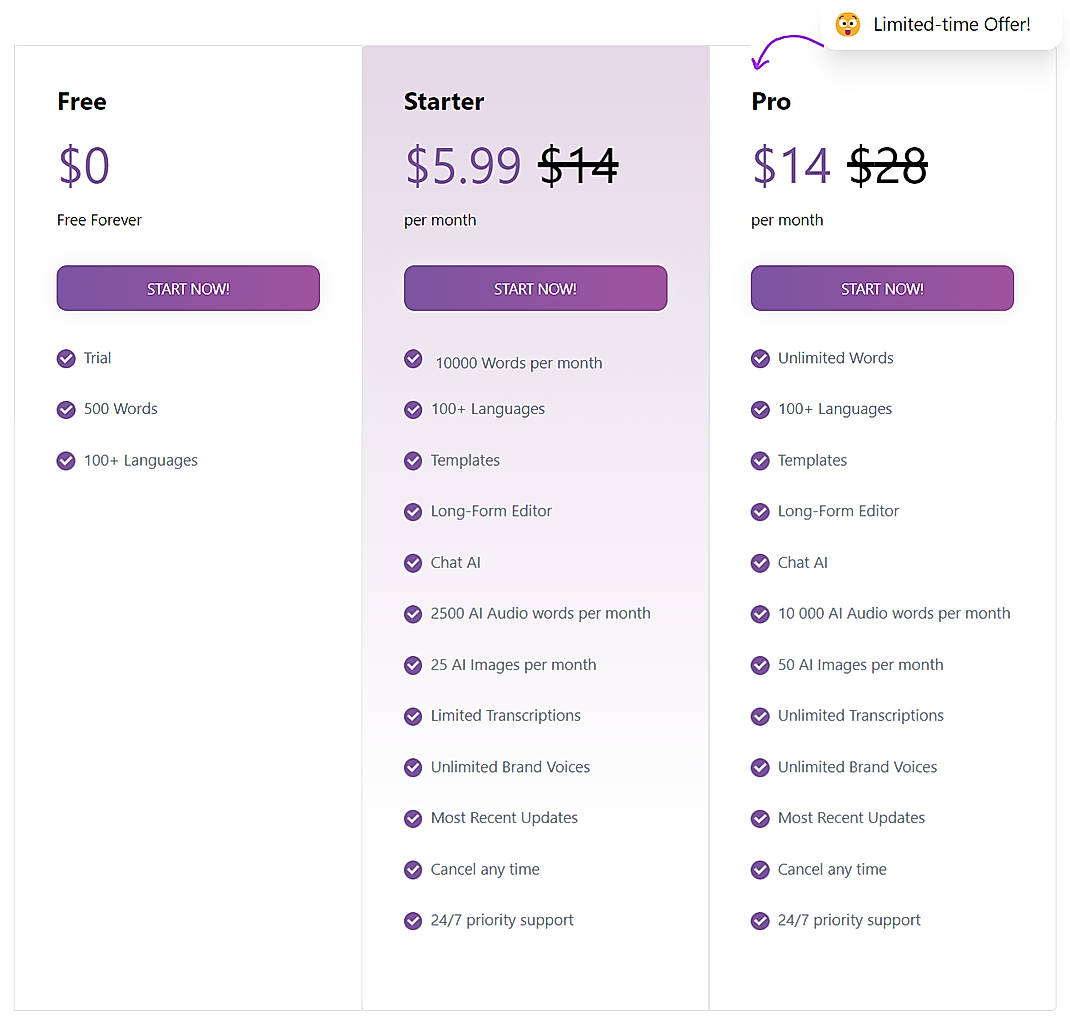Image resolution: width=1070 pixels, height=1026 pixels.
Task: Click checkmark in Starter's Most Recent Updates row
Action: point(413,818)
